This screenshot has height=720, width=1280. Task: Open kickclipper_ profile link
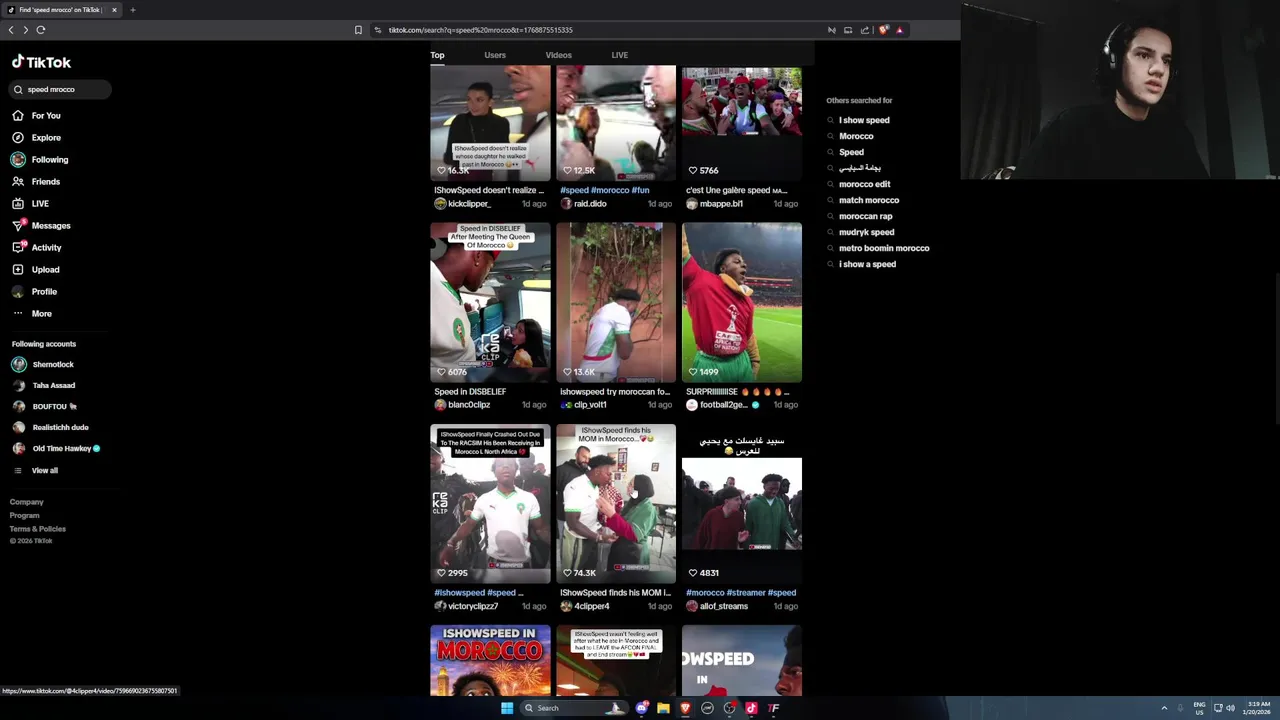click(x=463, y=204)
